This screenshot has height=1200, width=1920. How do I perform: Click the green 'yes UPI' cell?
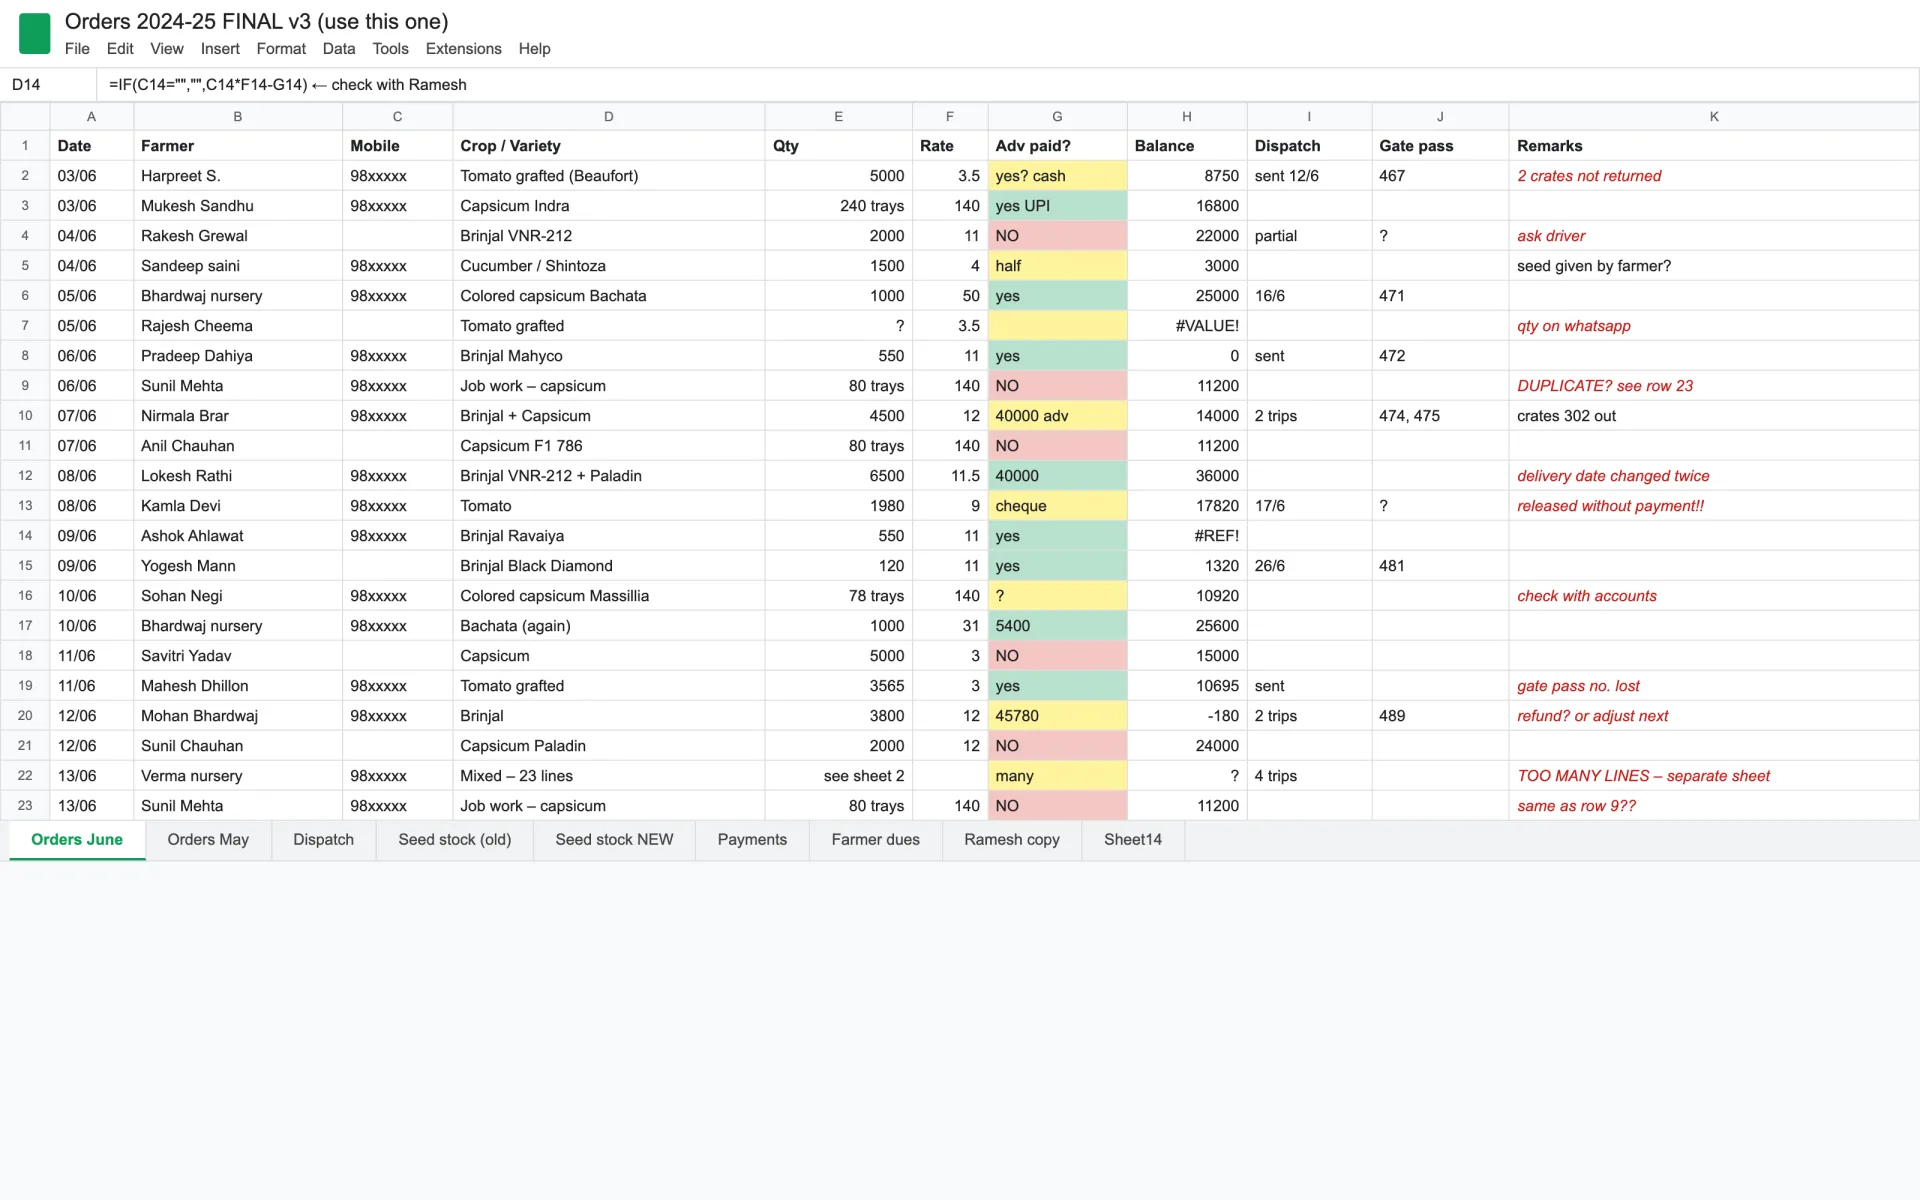1057,206
